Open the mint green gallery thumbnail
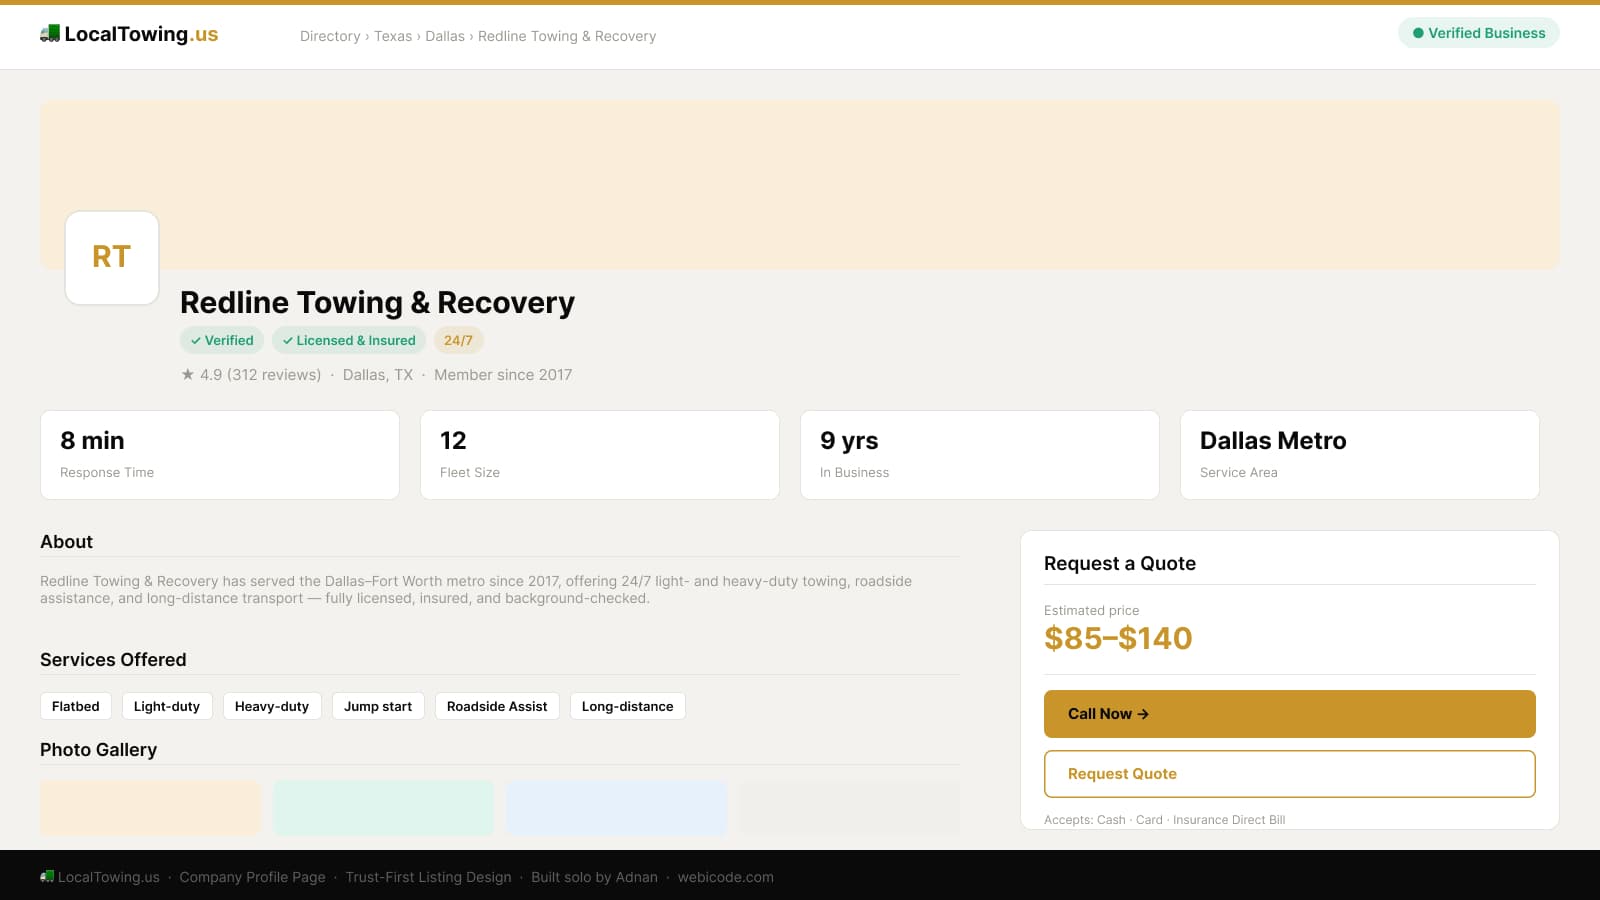 384,808
